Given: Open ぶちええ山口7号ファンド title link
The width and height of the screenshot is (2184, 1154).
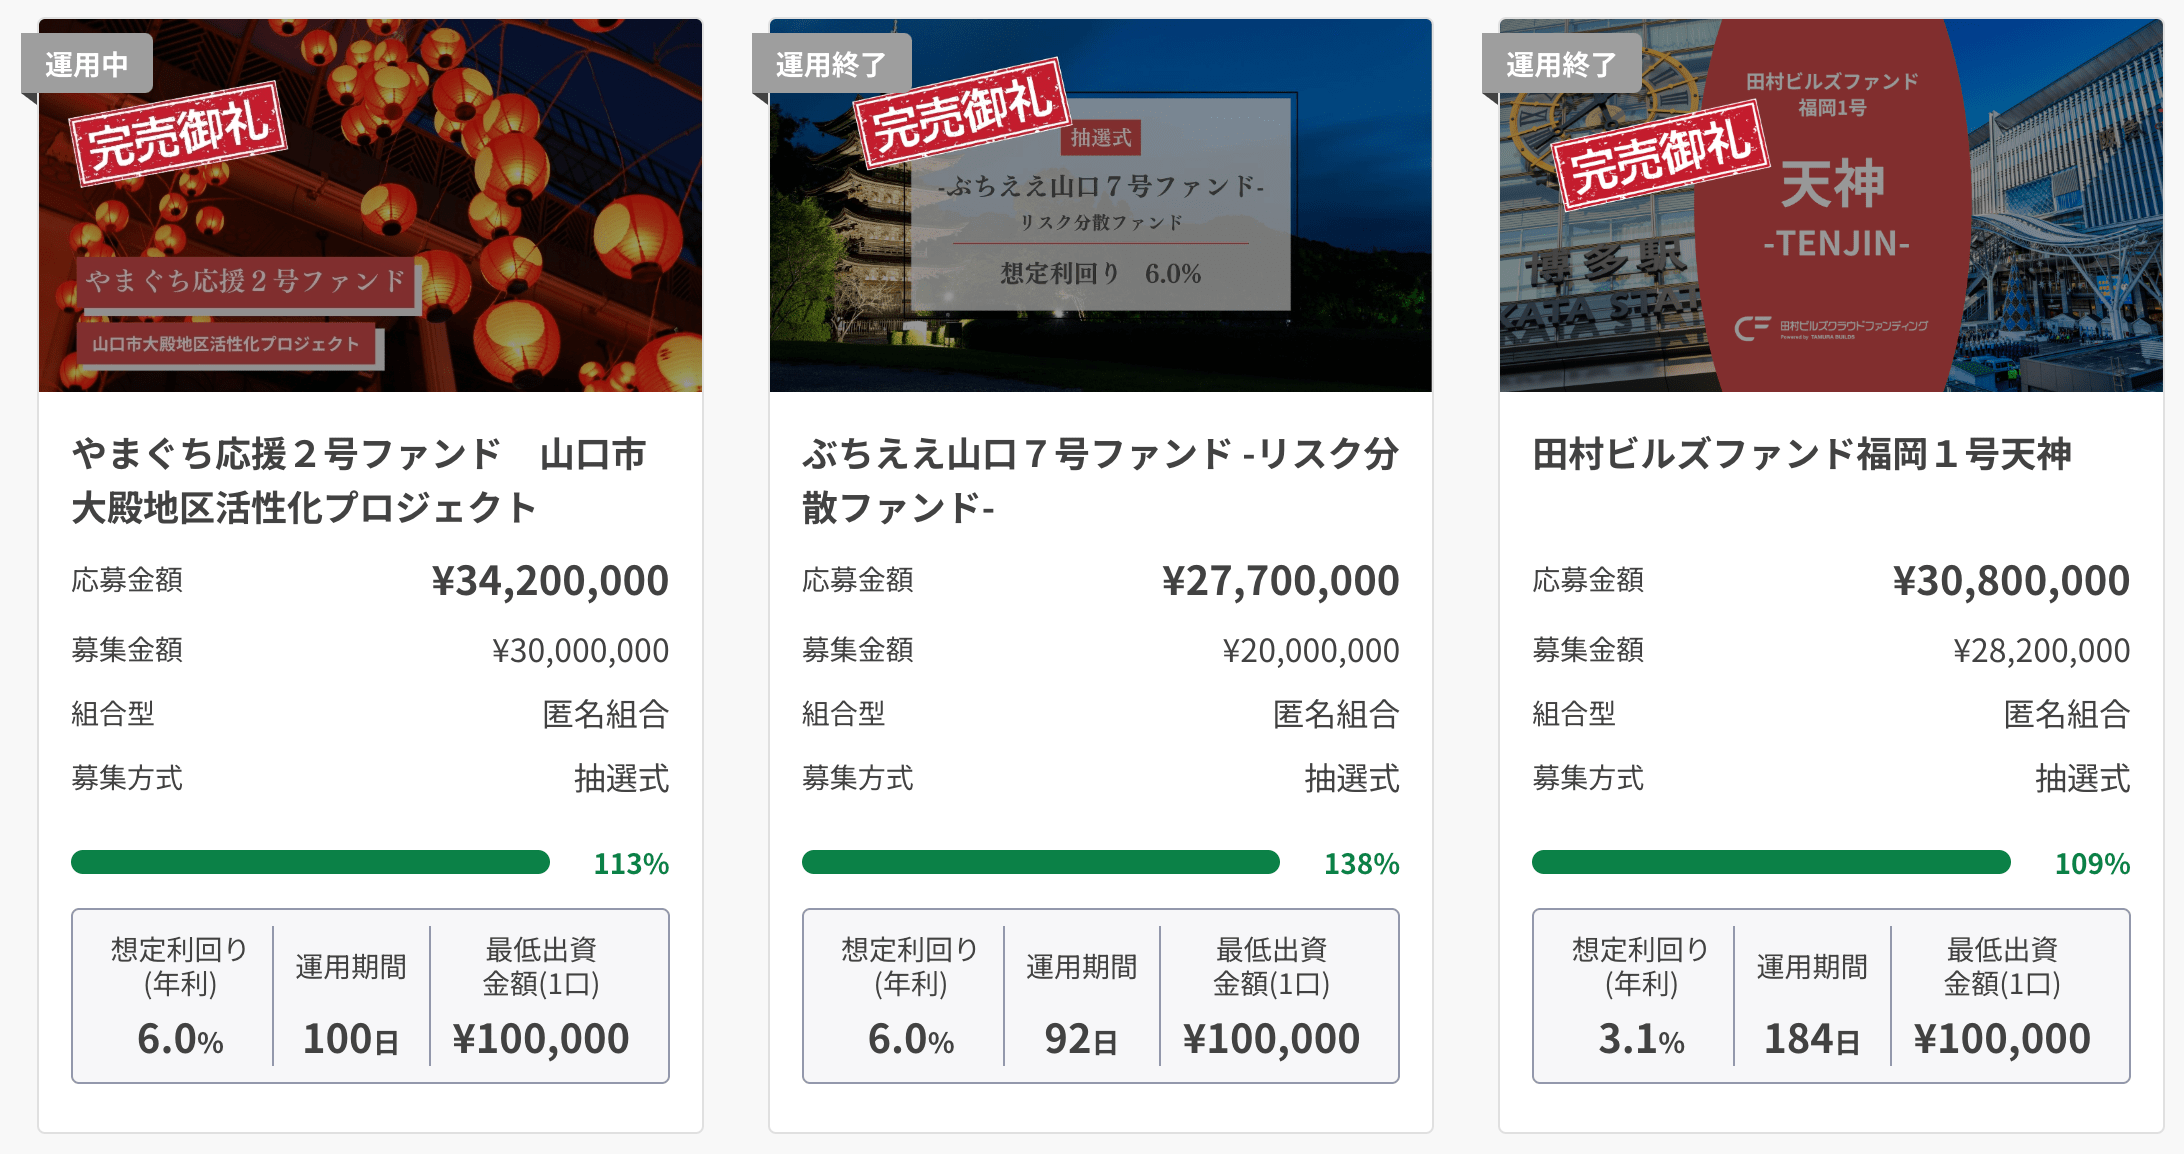Looking at the screenshot, I should tap(1100, 481).
